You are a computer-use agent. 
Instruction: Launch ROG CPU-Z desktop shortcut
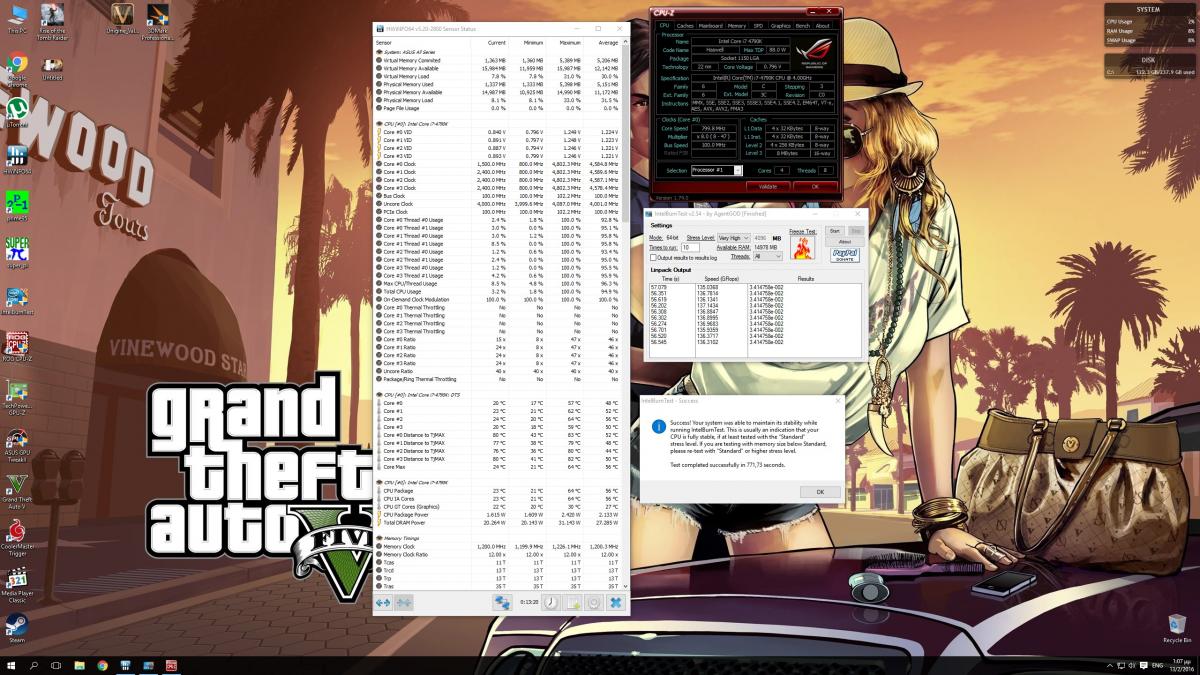click(x=16, y=345)
